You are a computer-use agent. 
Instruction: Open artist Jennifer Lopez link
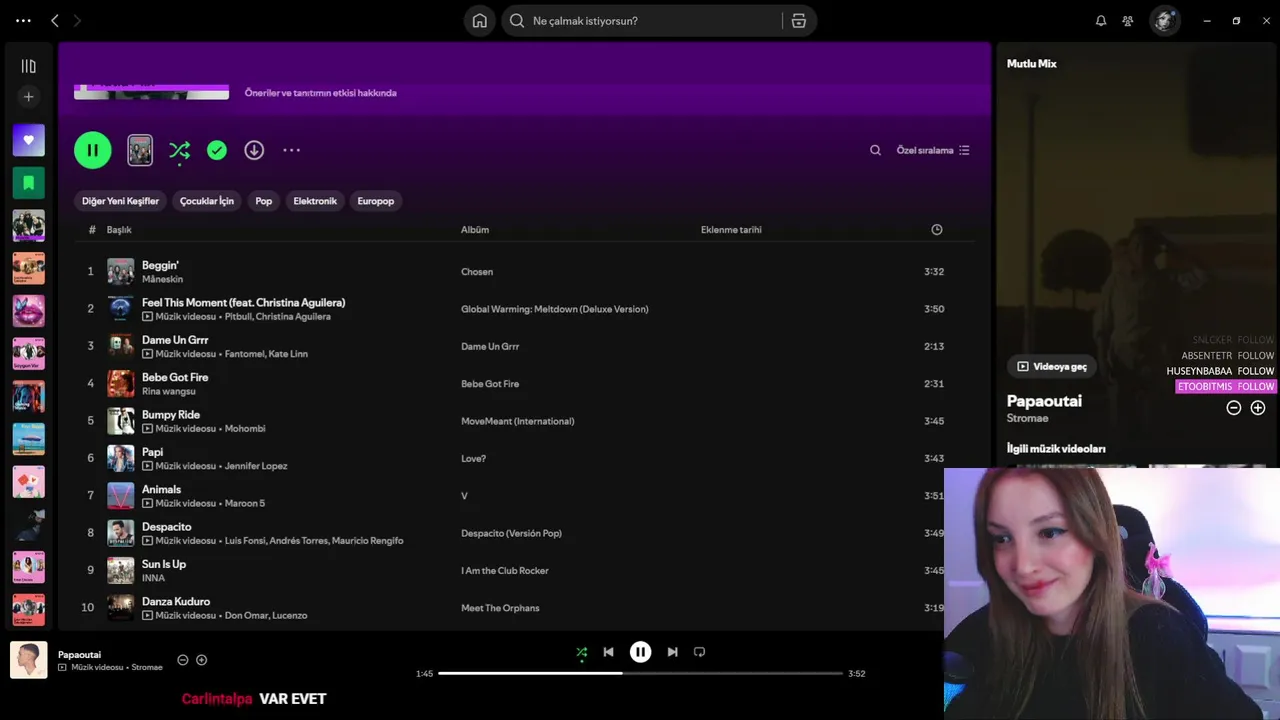(x=256, y=466)
